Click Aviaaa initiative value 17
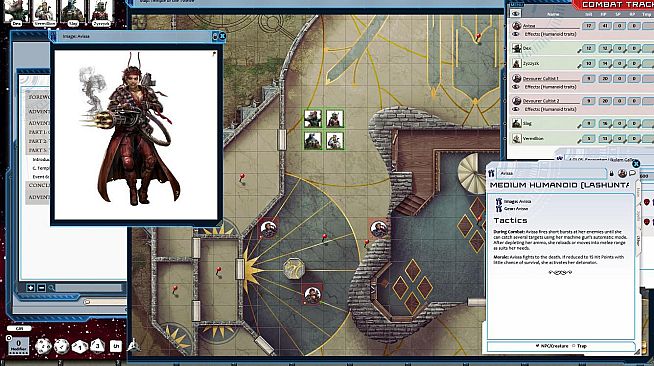The image size is (654, 366). point(589,26)
